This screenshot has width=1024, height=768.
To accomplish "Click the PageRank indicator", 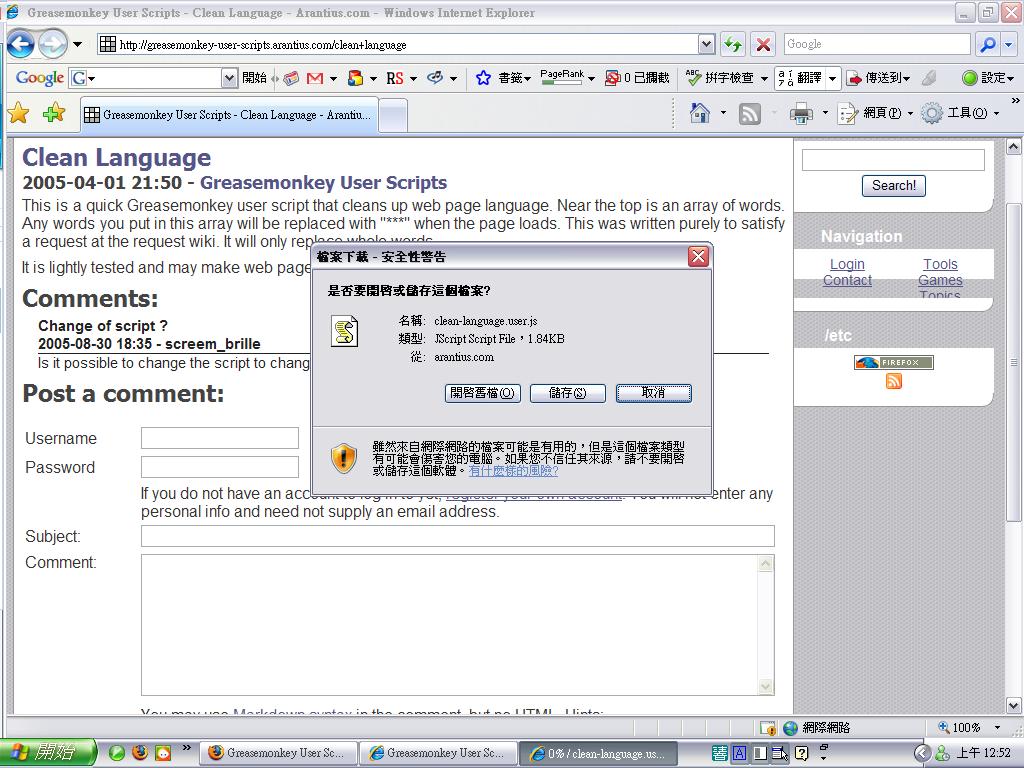I will 562,78.
